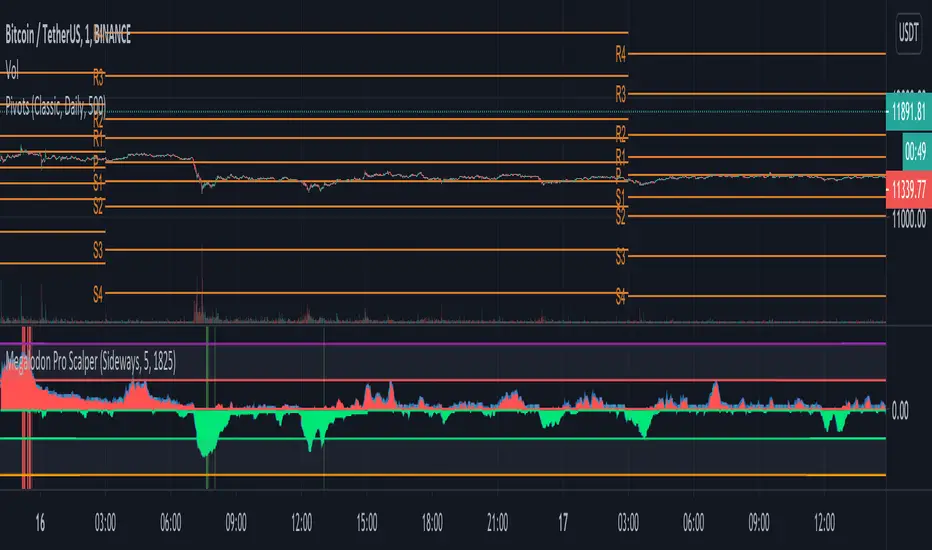Click the R4 pivot level label
932x550 pixels.
tap(621, 55)
